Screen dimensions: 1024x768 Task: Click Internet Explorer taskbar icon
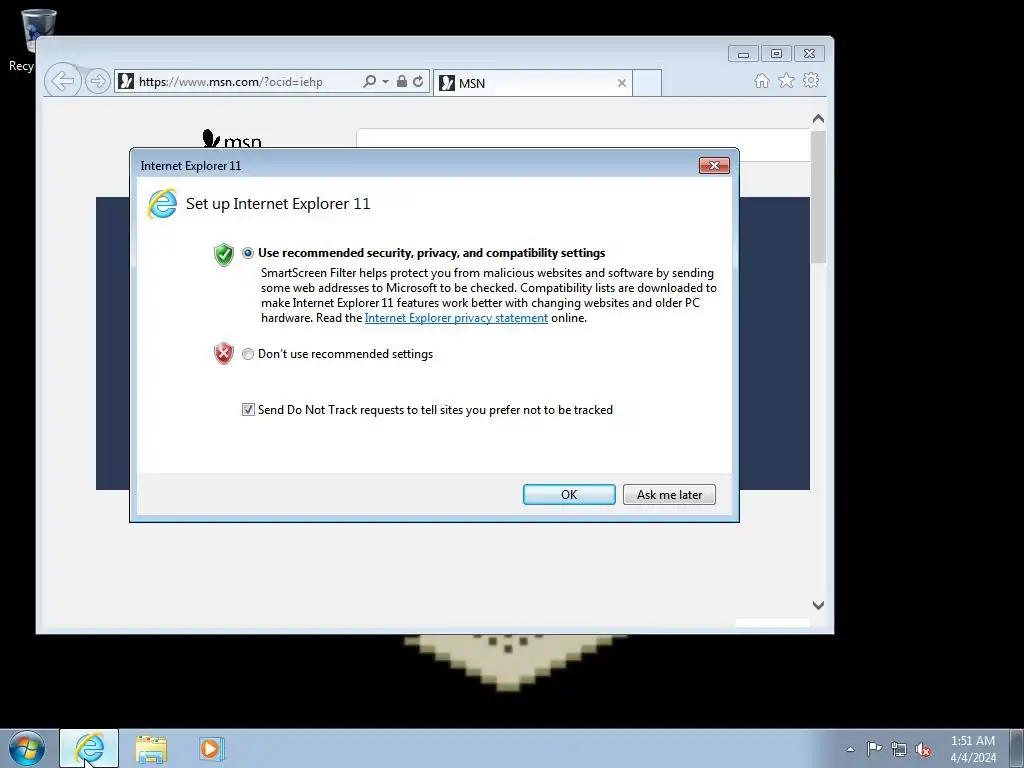click(x=89, y=748)
